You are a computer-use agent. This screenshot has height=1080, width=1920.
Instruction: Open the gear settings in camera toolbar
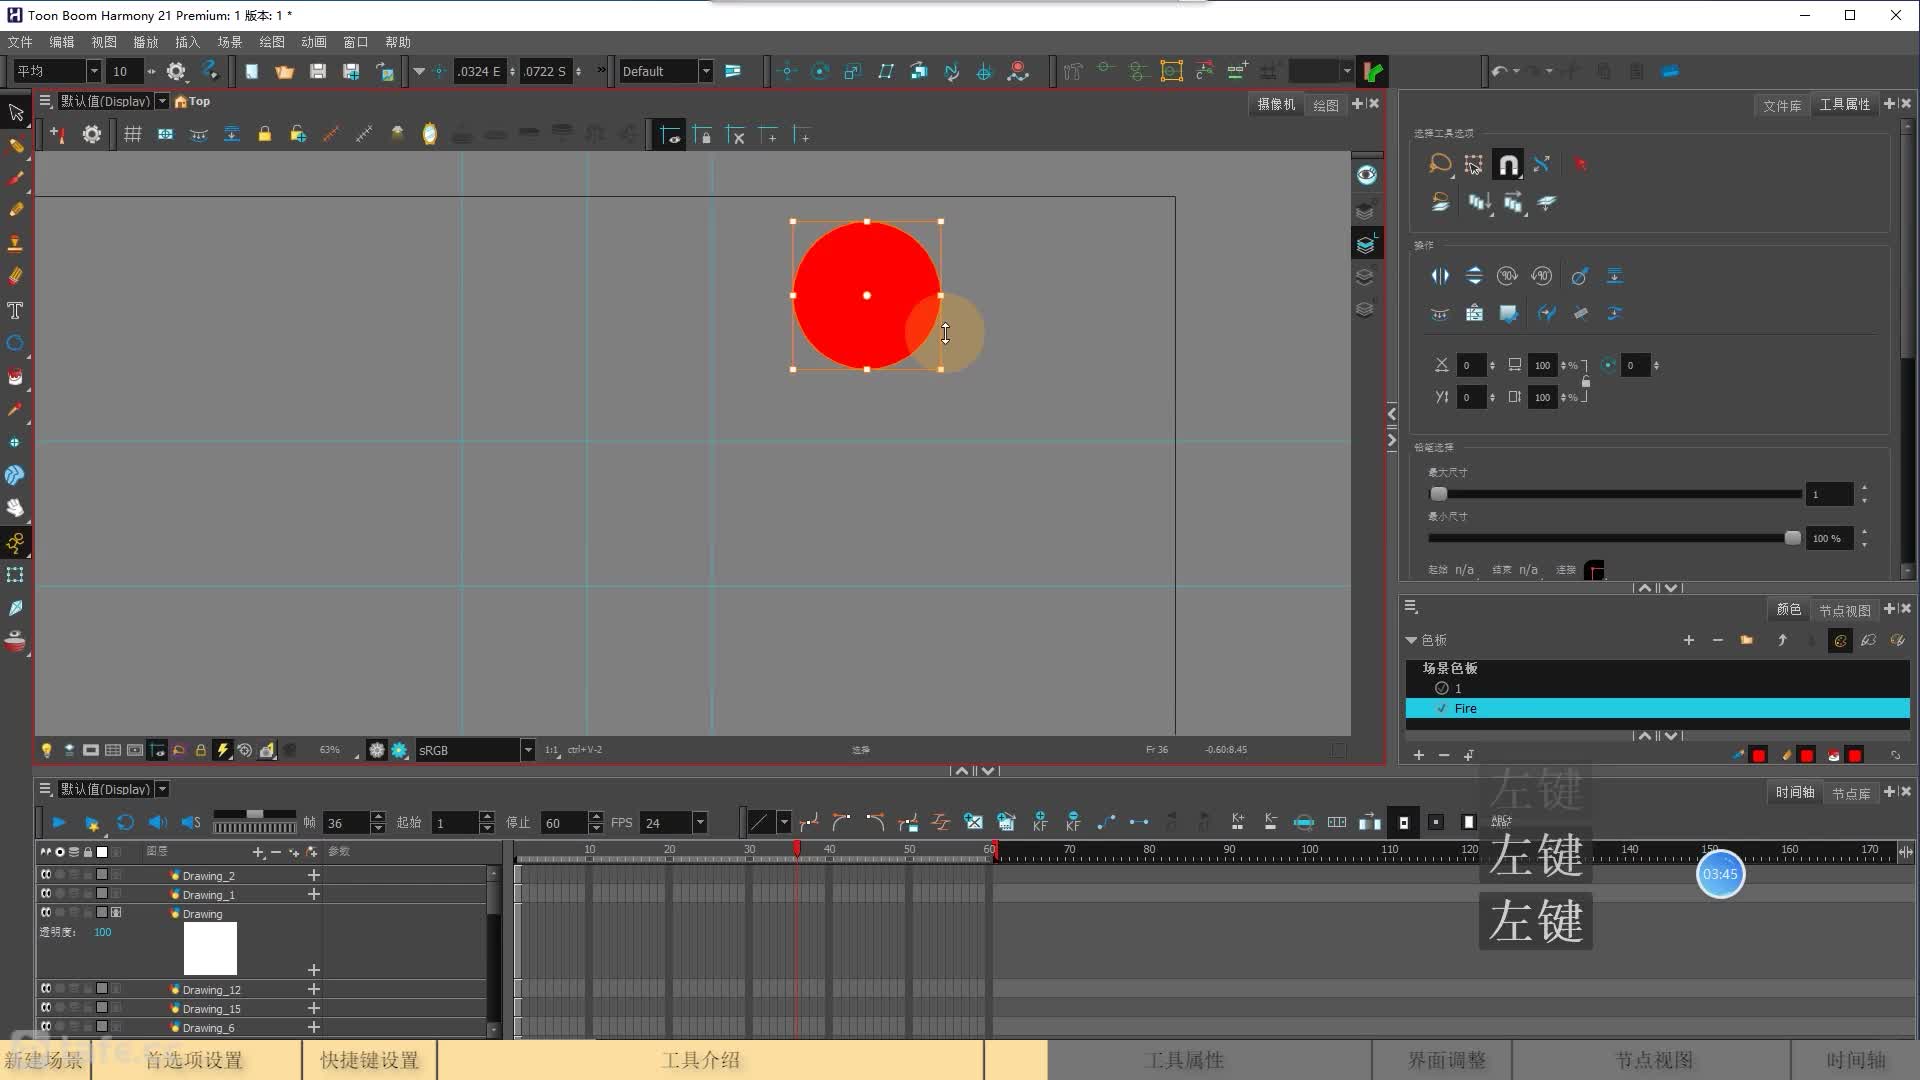pos(92,135)
